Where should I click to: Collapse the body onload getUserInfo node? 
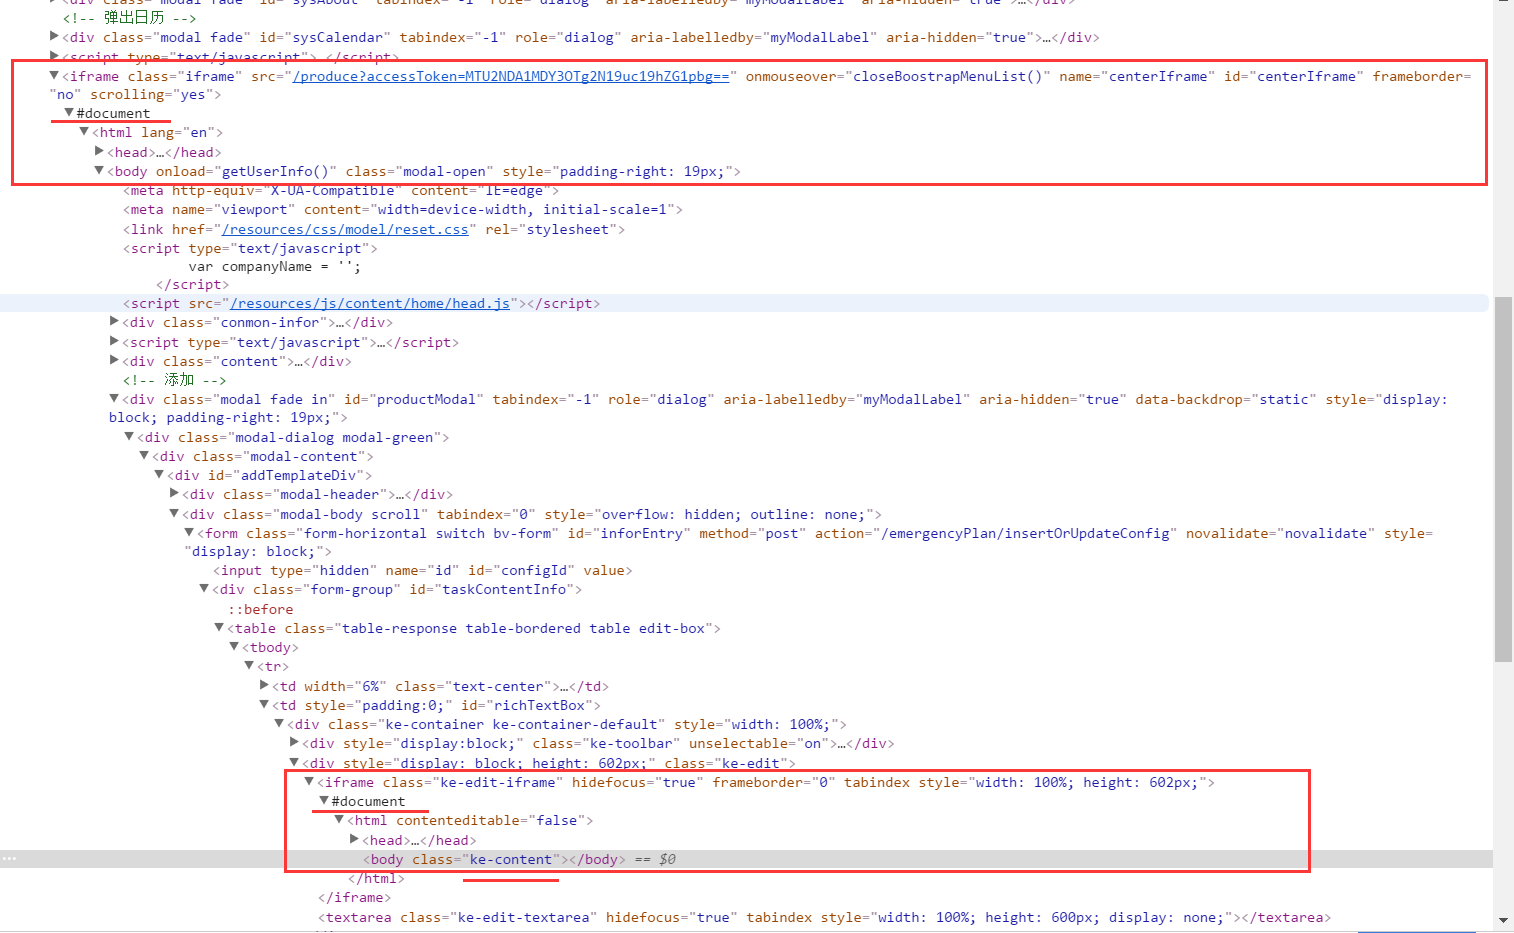(x=99, y=170)
